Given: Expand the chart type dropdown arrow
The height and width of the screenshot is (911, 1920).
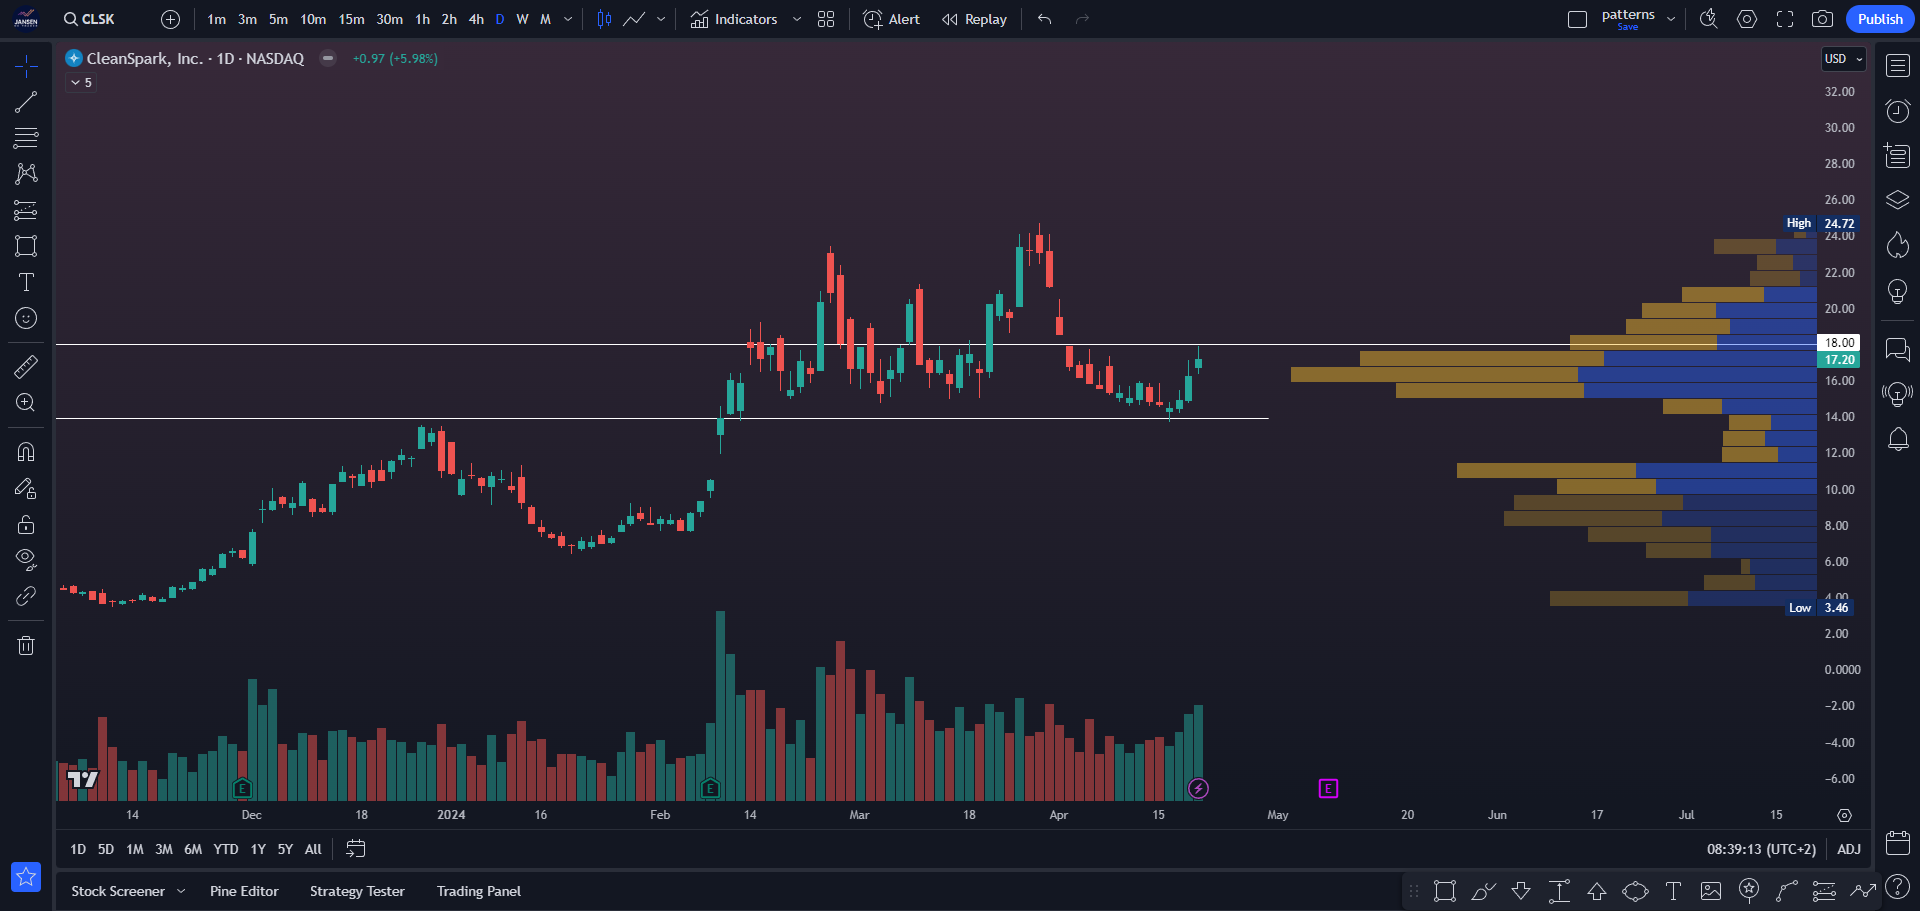Looking at the screenshot, I should [x=661, y=19].
